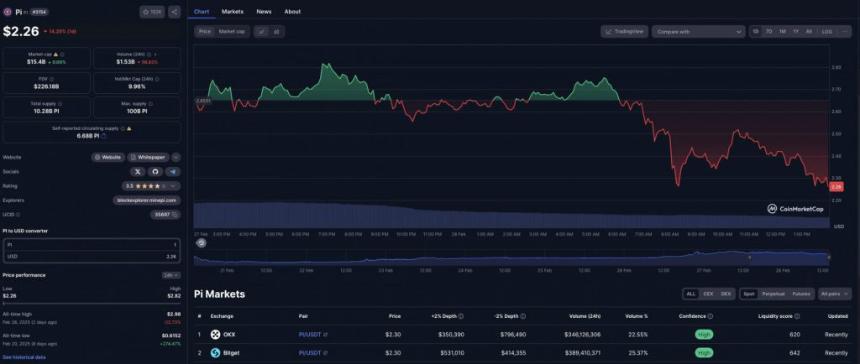This screenshot has height=364, width=860.
Task: Click the info icon next to Market cap
Action: point(62,55)
